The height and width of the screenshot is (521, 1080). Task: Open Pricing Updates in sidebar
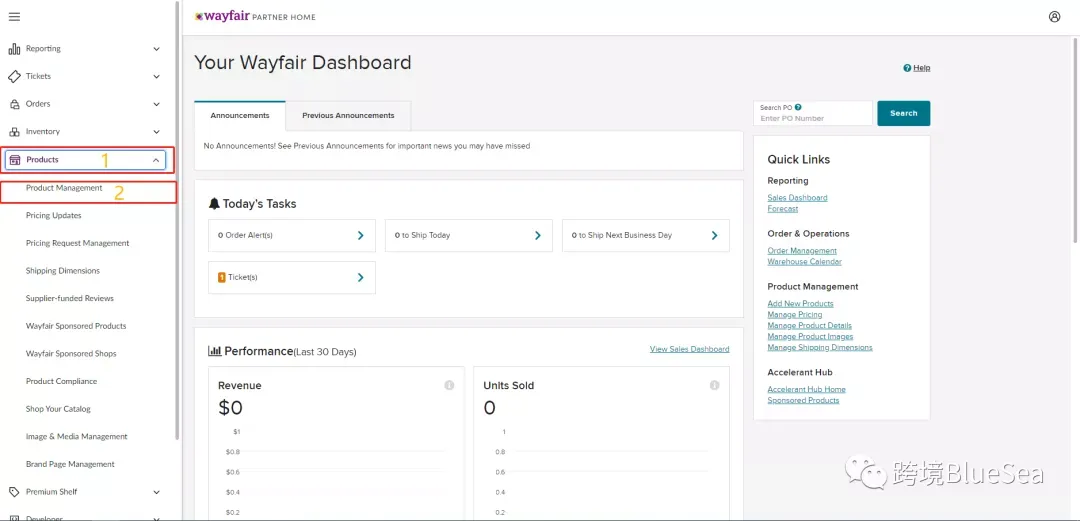point(54,216)
